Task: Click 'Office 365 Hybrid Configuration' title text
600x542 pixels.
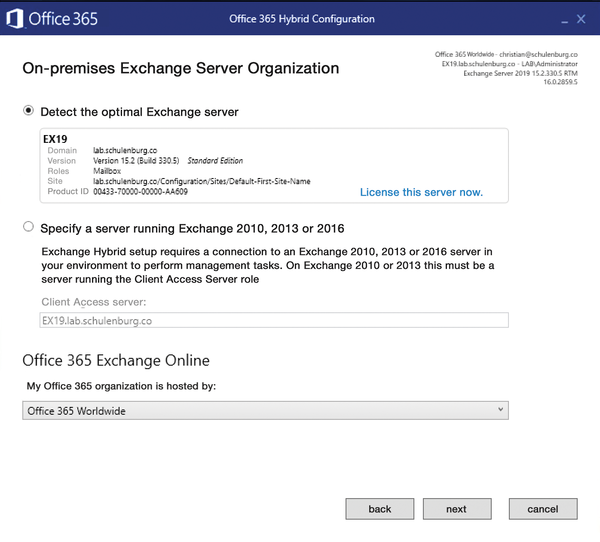Action: tap(302, 19)
